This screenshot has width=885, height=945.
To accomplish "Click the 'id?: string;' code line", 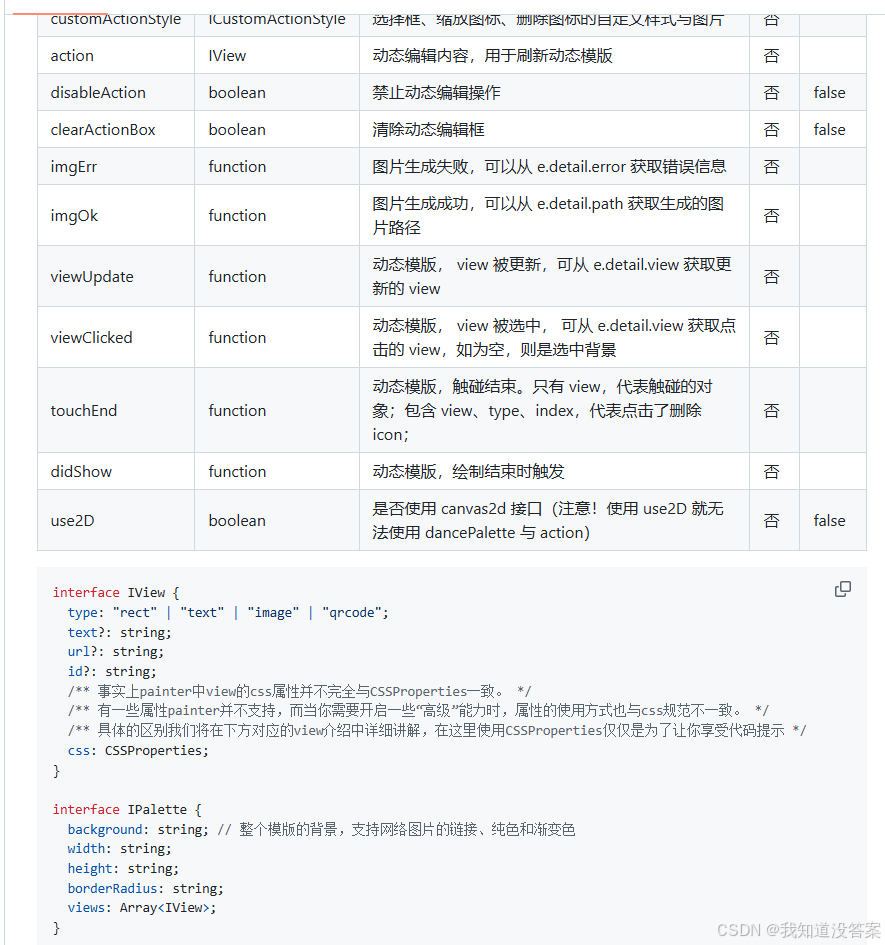I will [x=112, y=671].
